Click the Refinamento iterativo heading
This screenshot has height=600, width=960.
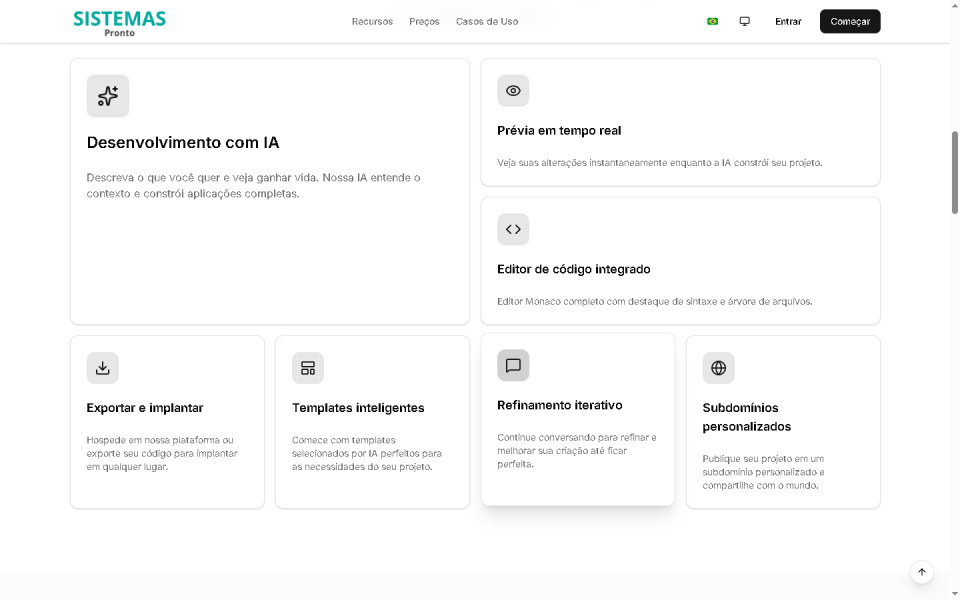pos(560,405)
